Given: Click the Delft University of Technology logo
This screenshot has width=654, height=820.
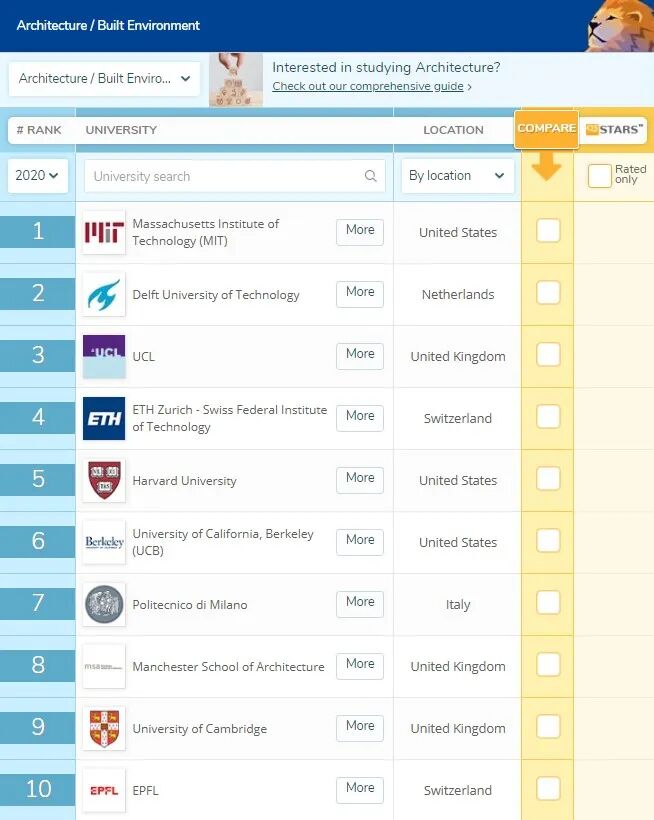Looking at the screenshot, I should (x=104, y=294).
